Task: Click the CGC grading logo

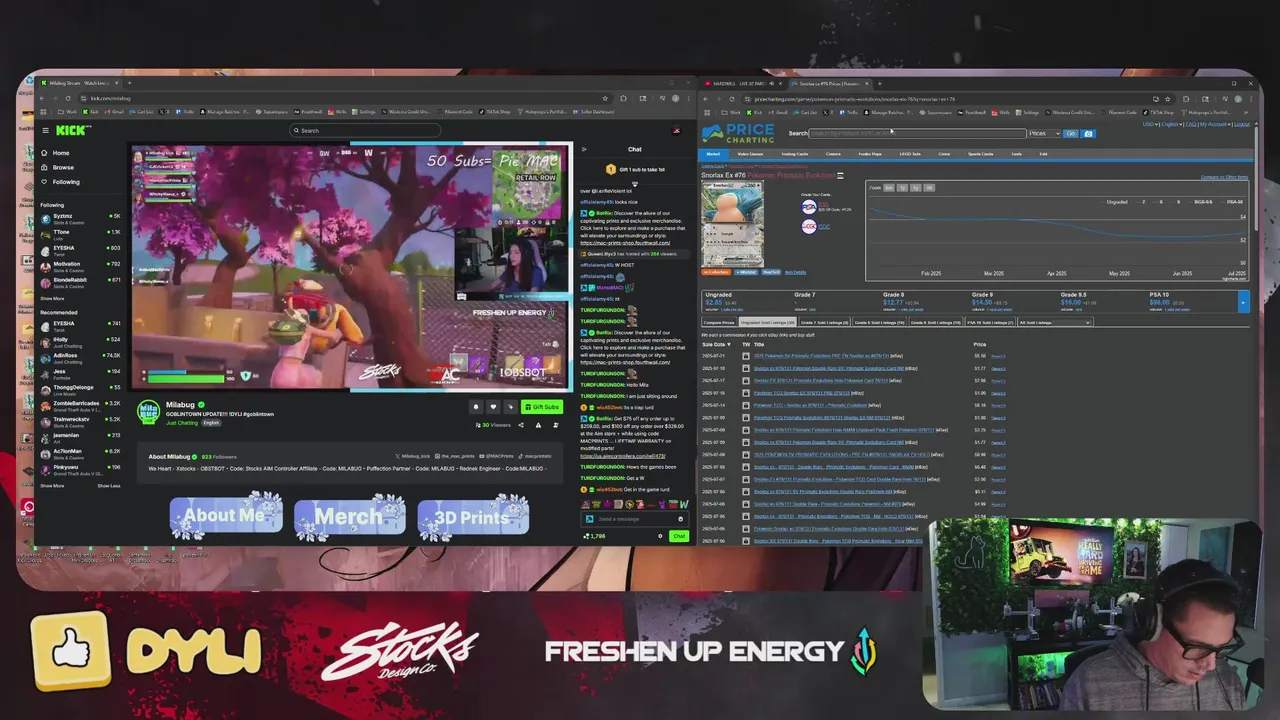Action: click(809, 227)
